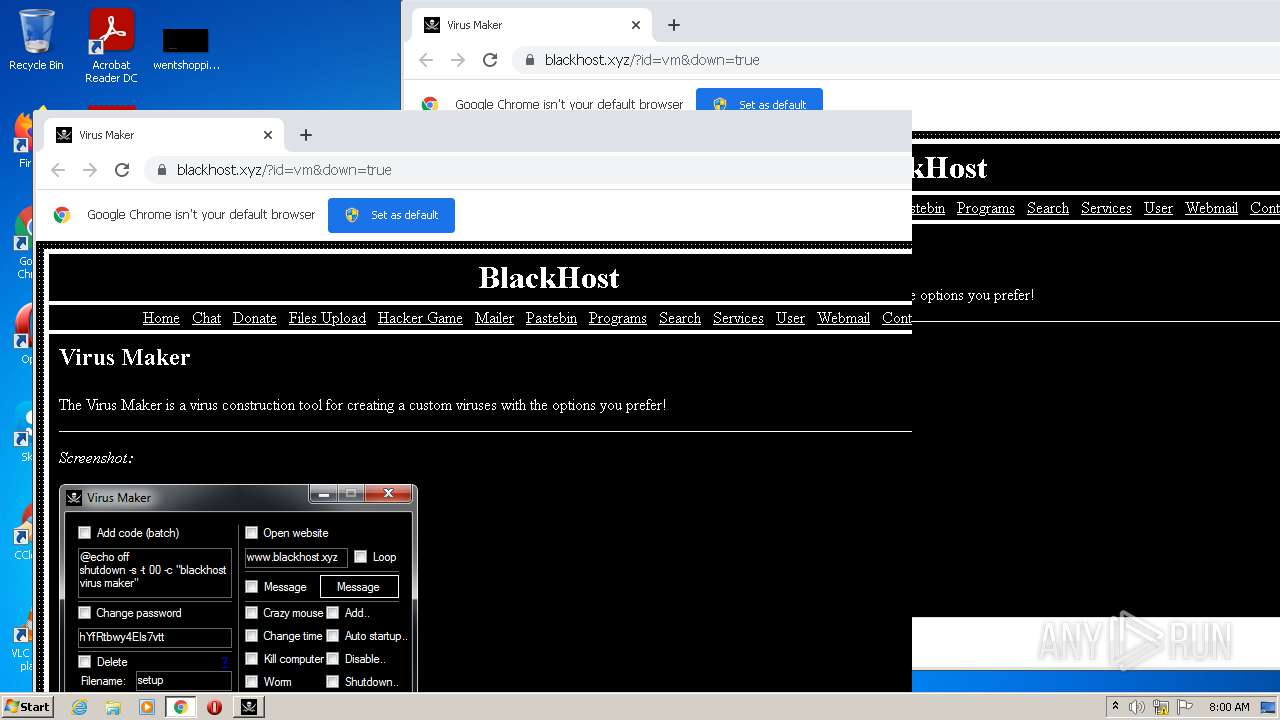Open Webmail link in front window
The height and width of the screenshot is (720, 1280).
843,318
